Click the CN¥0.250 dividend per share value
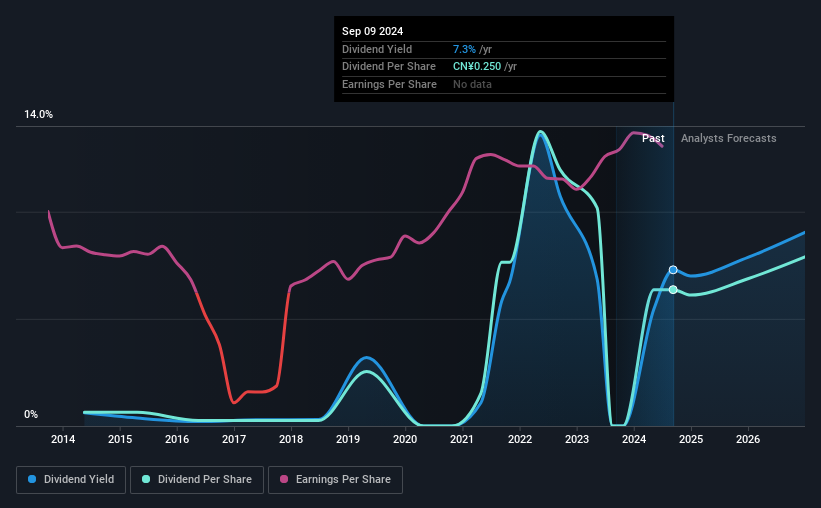 click(477, 67)
